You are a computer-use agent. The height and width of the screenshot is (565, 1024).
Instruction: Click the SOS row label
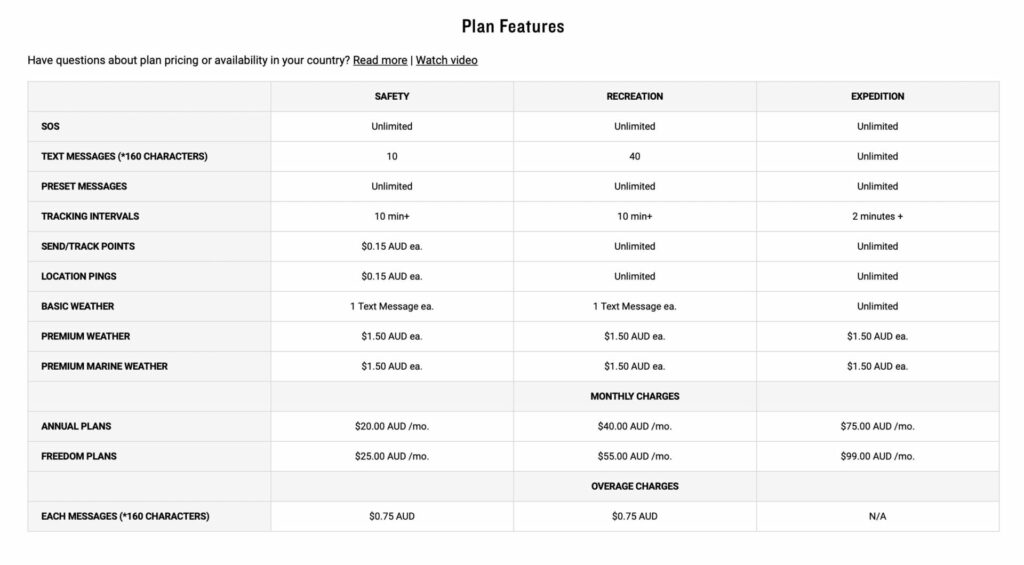(x=50, y=127)
